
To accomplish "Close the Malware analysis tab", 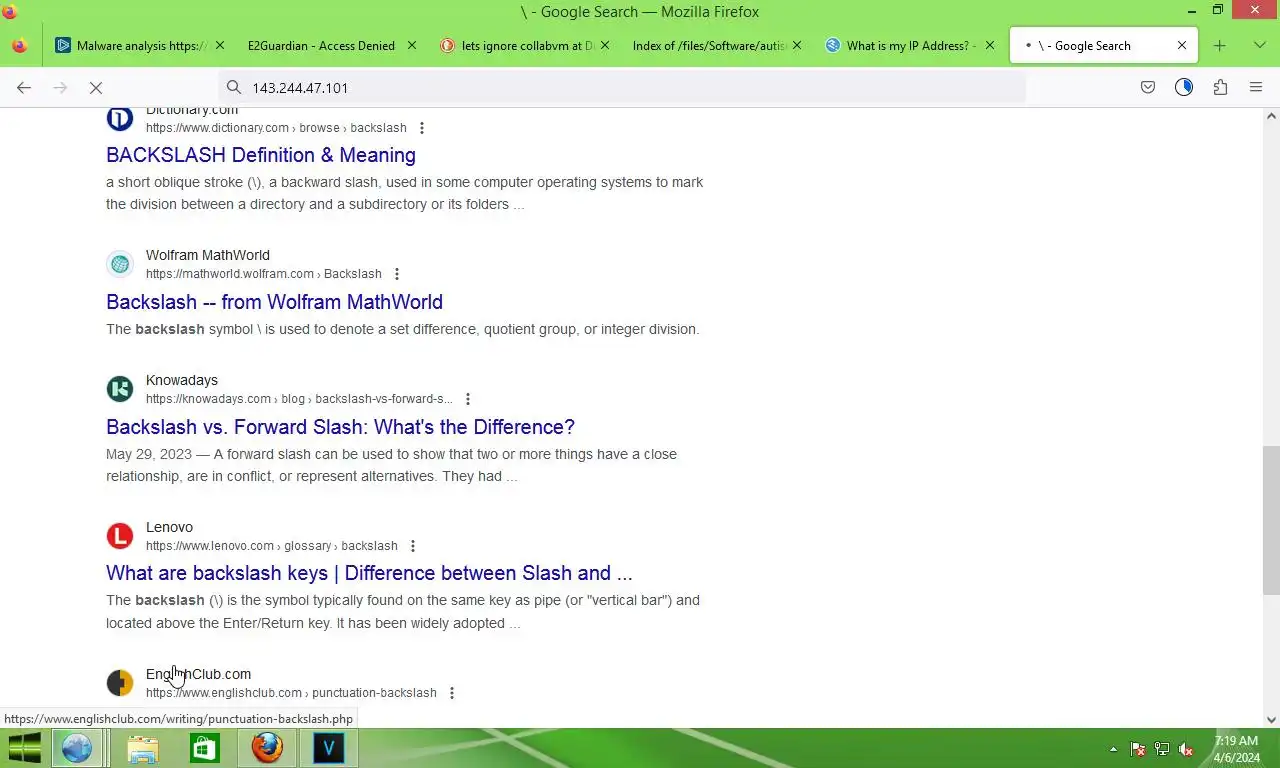I will [220, 46].
